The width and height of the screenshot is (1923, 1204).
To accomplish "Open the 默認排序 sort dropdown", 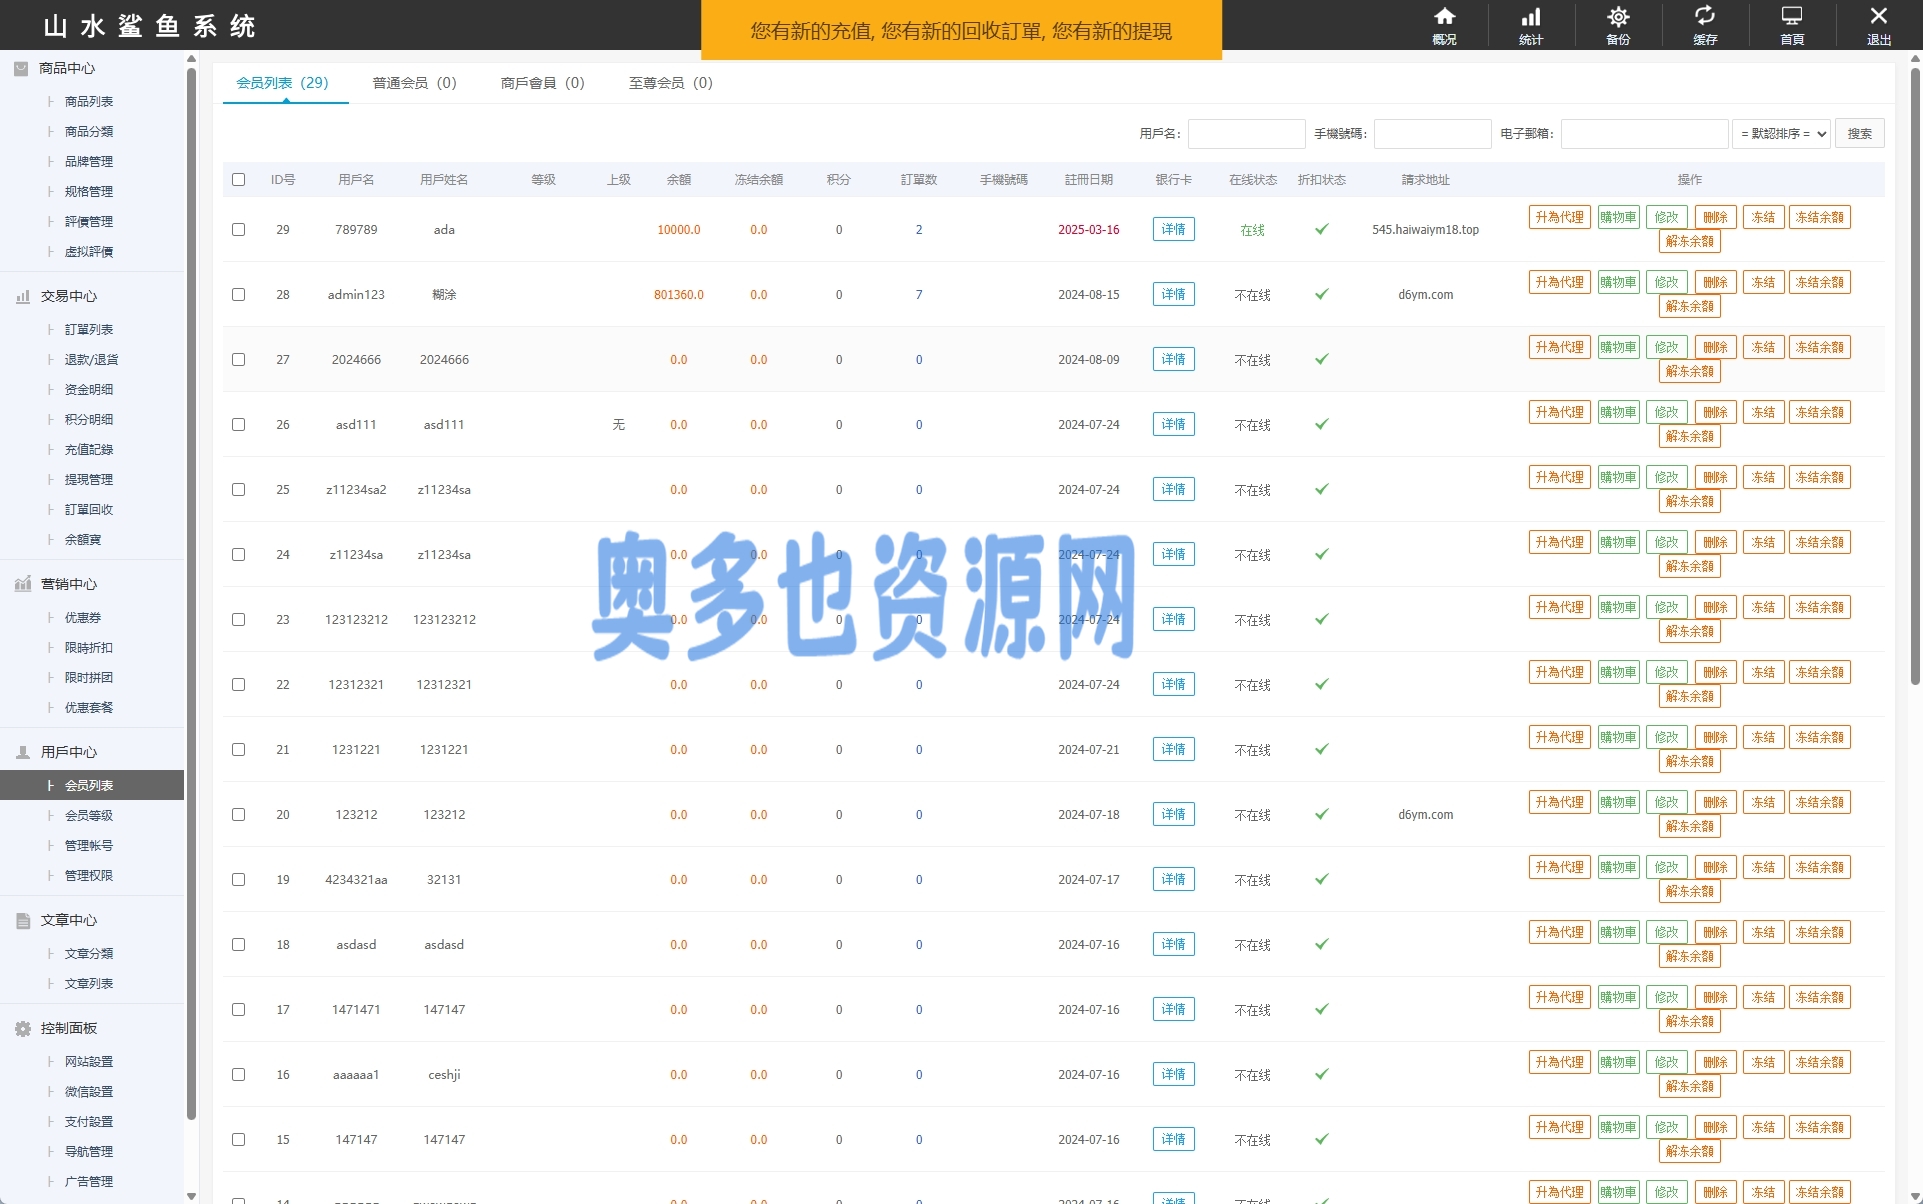I will tap(1781, 134).
